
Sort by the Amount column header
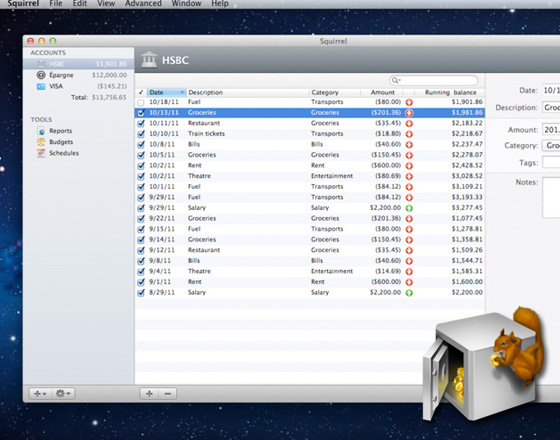click(x=382, y=92)
